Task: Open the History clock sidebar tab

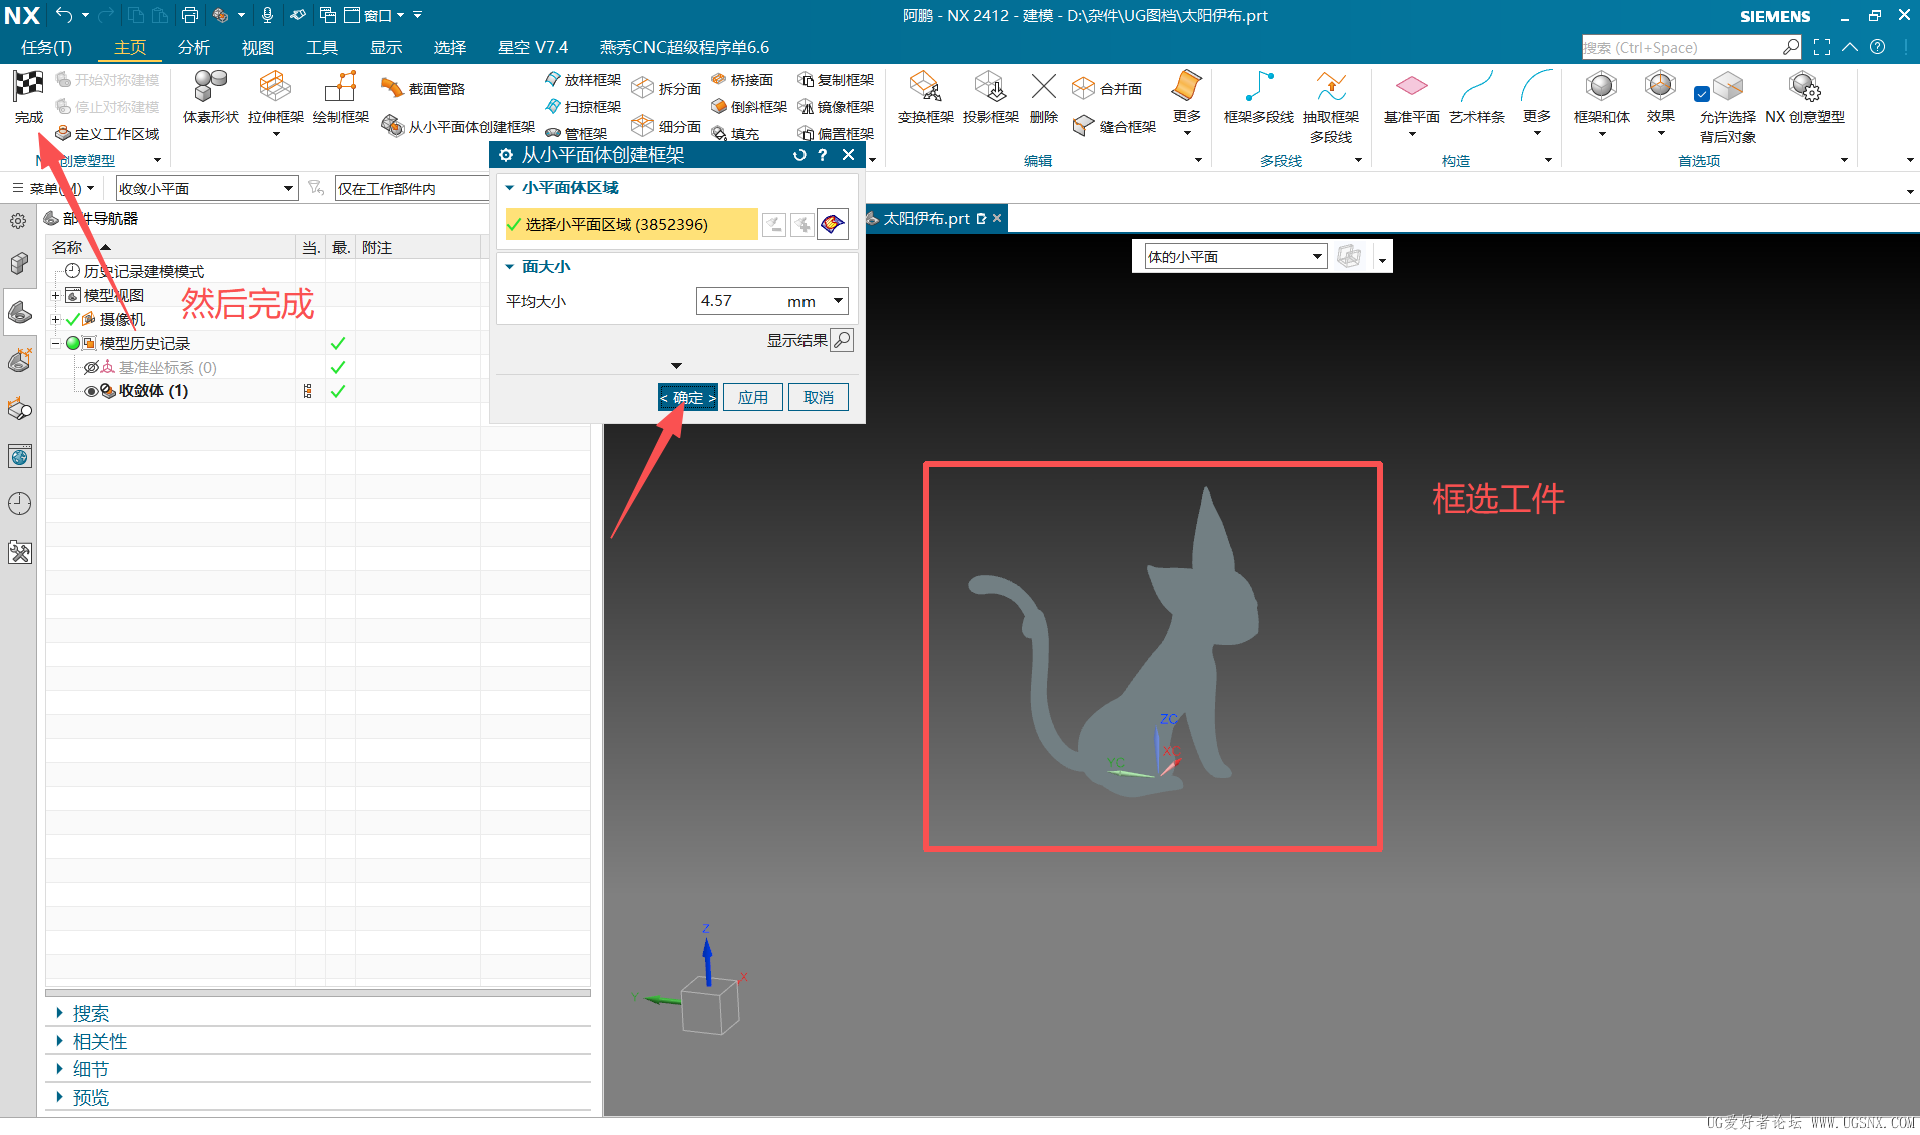Action: (20, 504)
